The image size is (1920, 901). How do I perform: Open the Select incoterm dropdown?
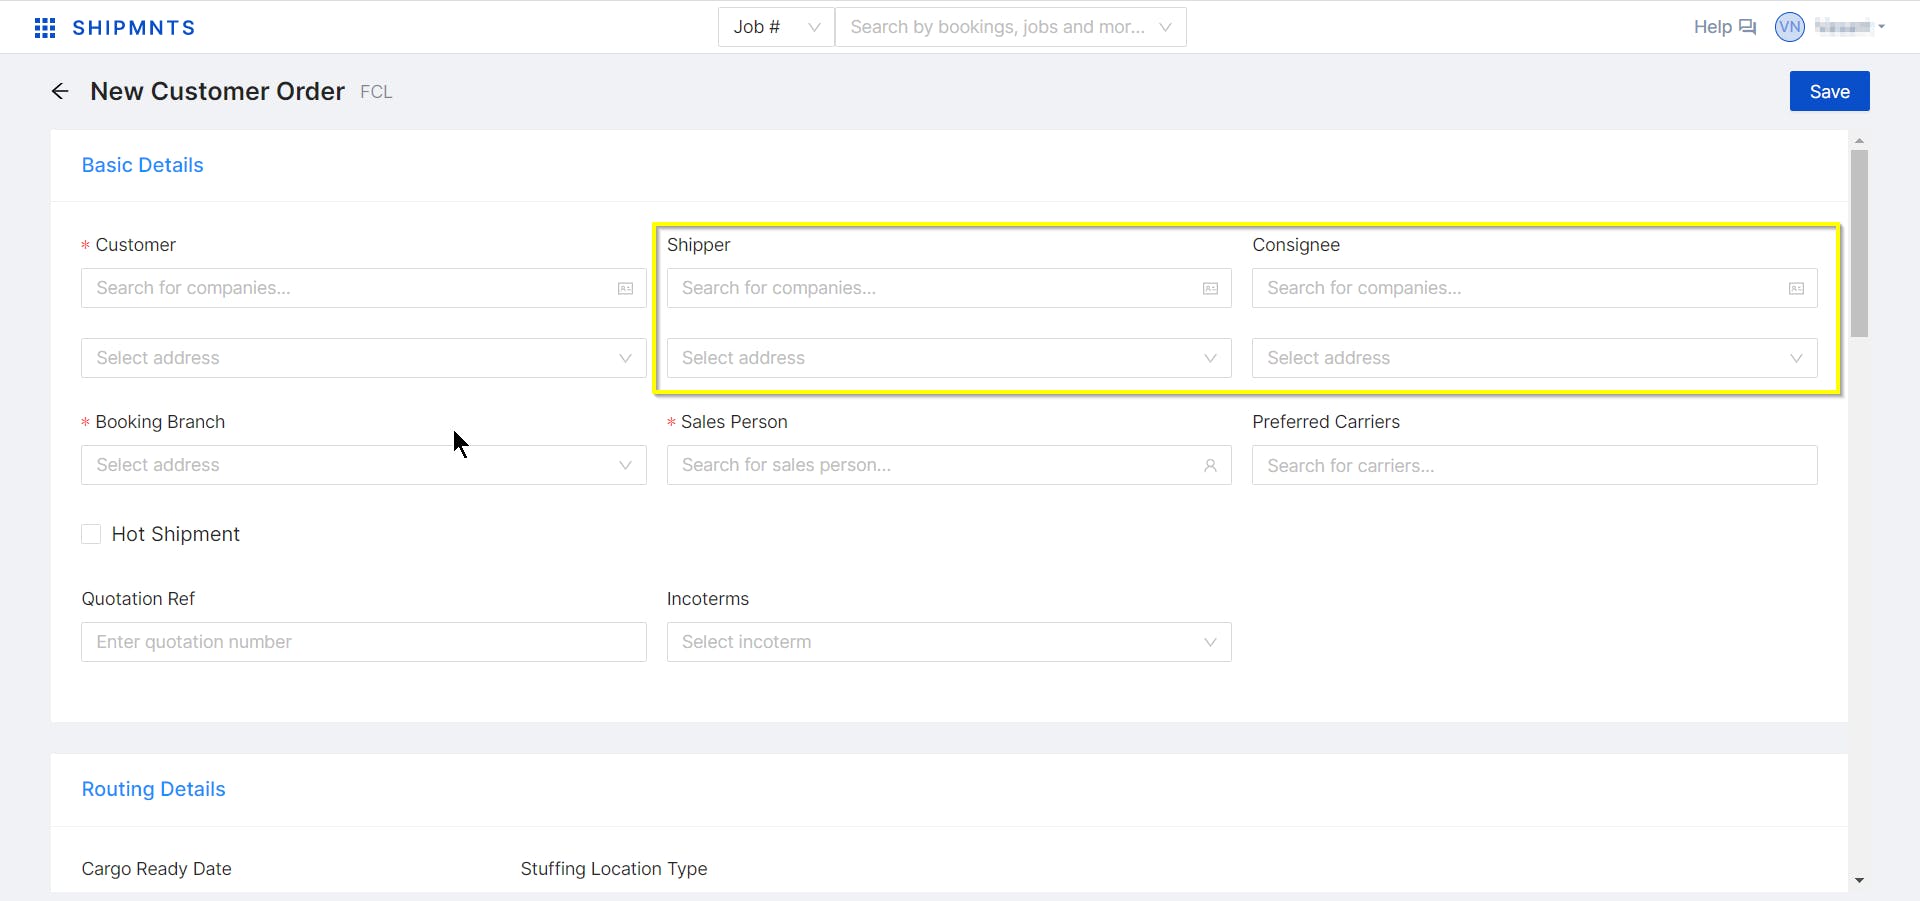click(x=948, y=642)
